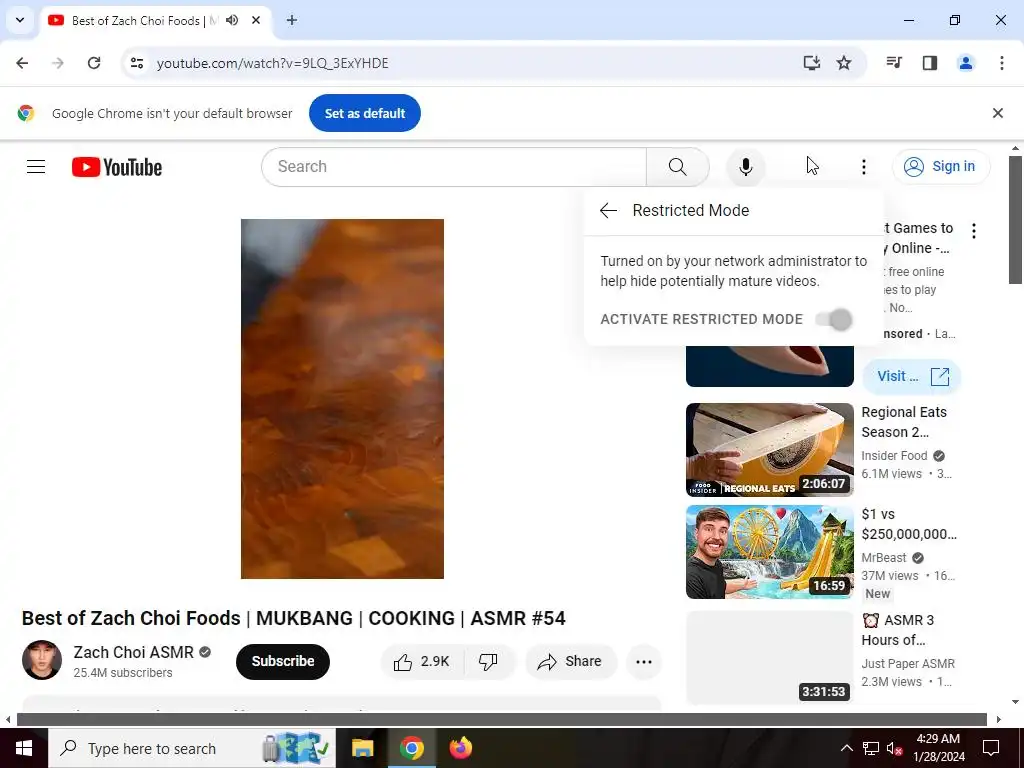Open Chrome side panel
The width and height of the screenshot is (1024, 768).
pyautogui.click(x=929, y=63)
